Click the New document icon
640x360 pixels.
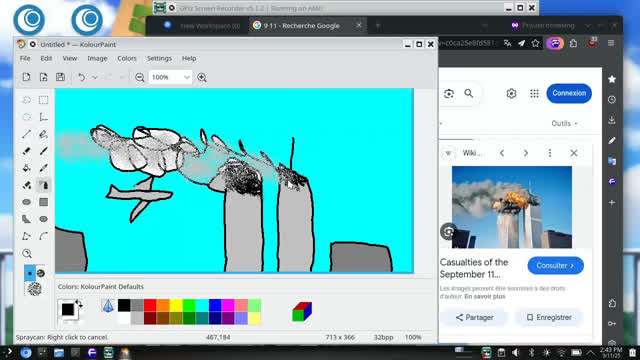[26, 77]
